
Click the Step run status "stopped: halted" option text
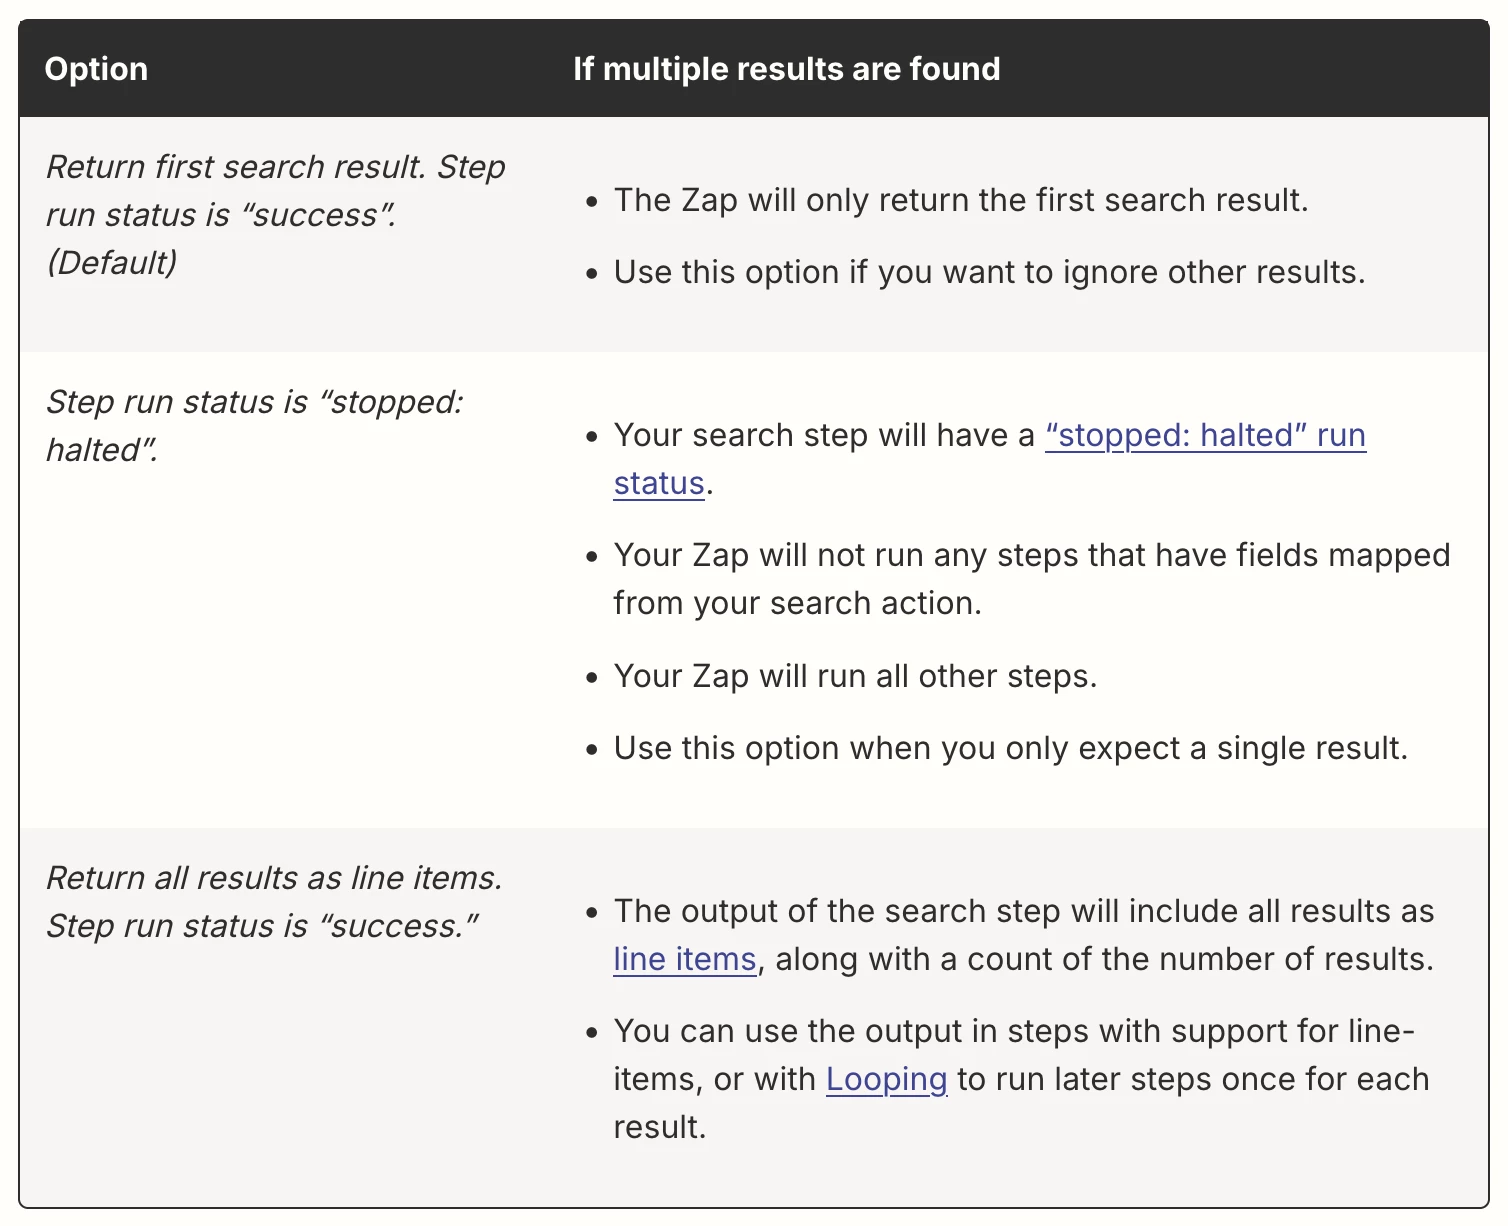coord(255,426)
